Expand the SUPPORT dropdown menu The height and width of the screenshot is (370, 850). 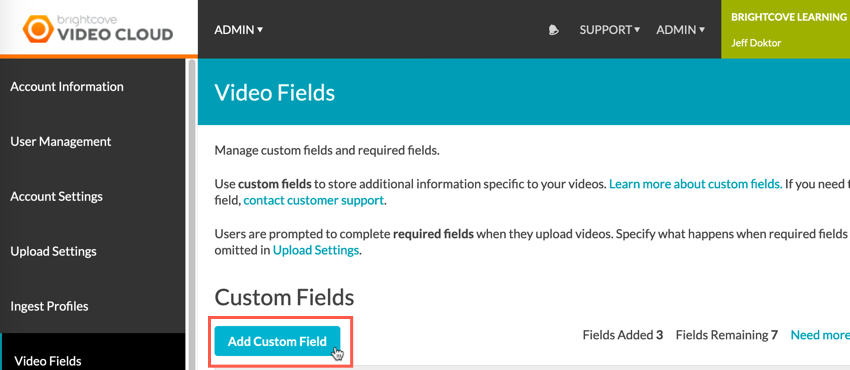[x=610, y=30]
